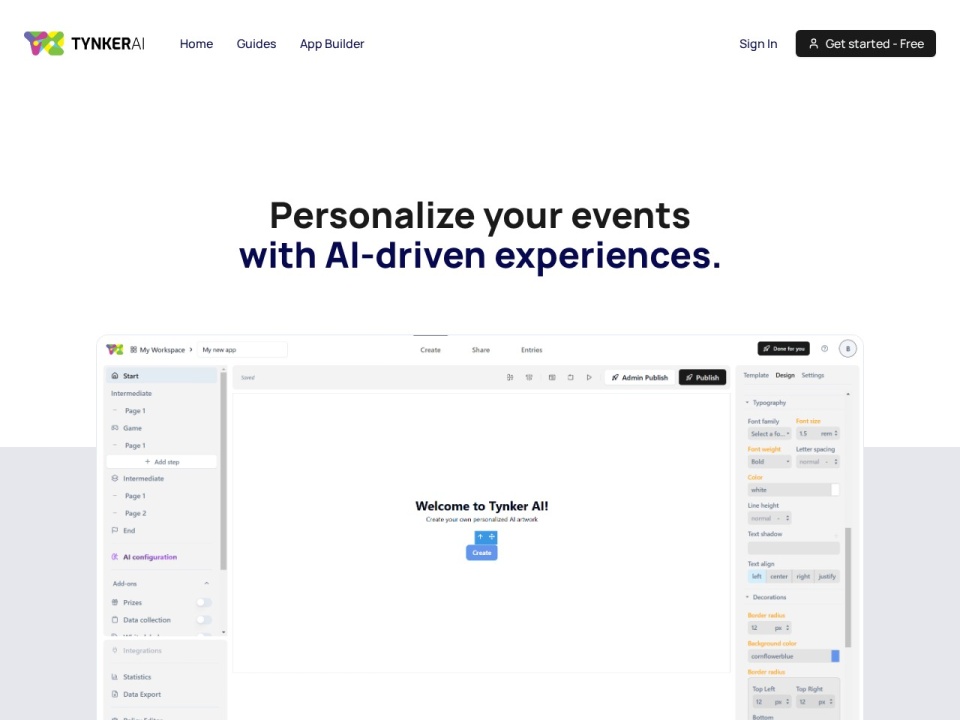The height and width of the screenshot is (720, 960).
Task: Click the cornflowerblue background color swatch
Action: tap(835, 656)
